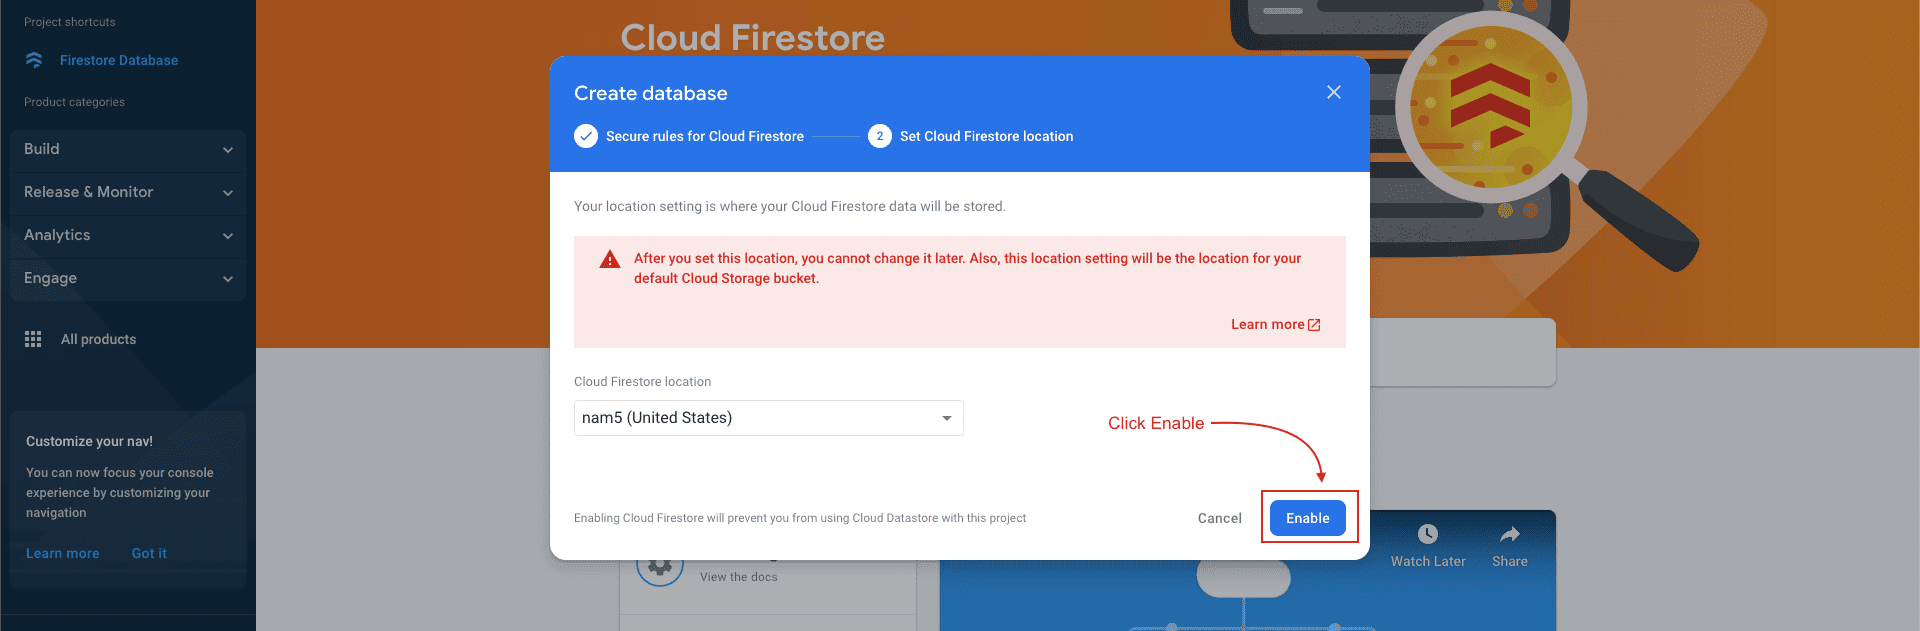Image resolution: width=1920 pixels, height=631 pixels.
Task: Cancel the database creation
Action: (x=1219, y=518)
